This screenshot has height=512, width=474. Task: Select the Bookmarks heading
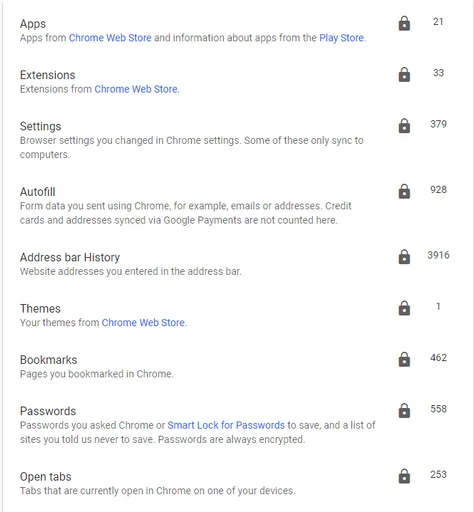coord(48,360)
